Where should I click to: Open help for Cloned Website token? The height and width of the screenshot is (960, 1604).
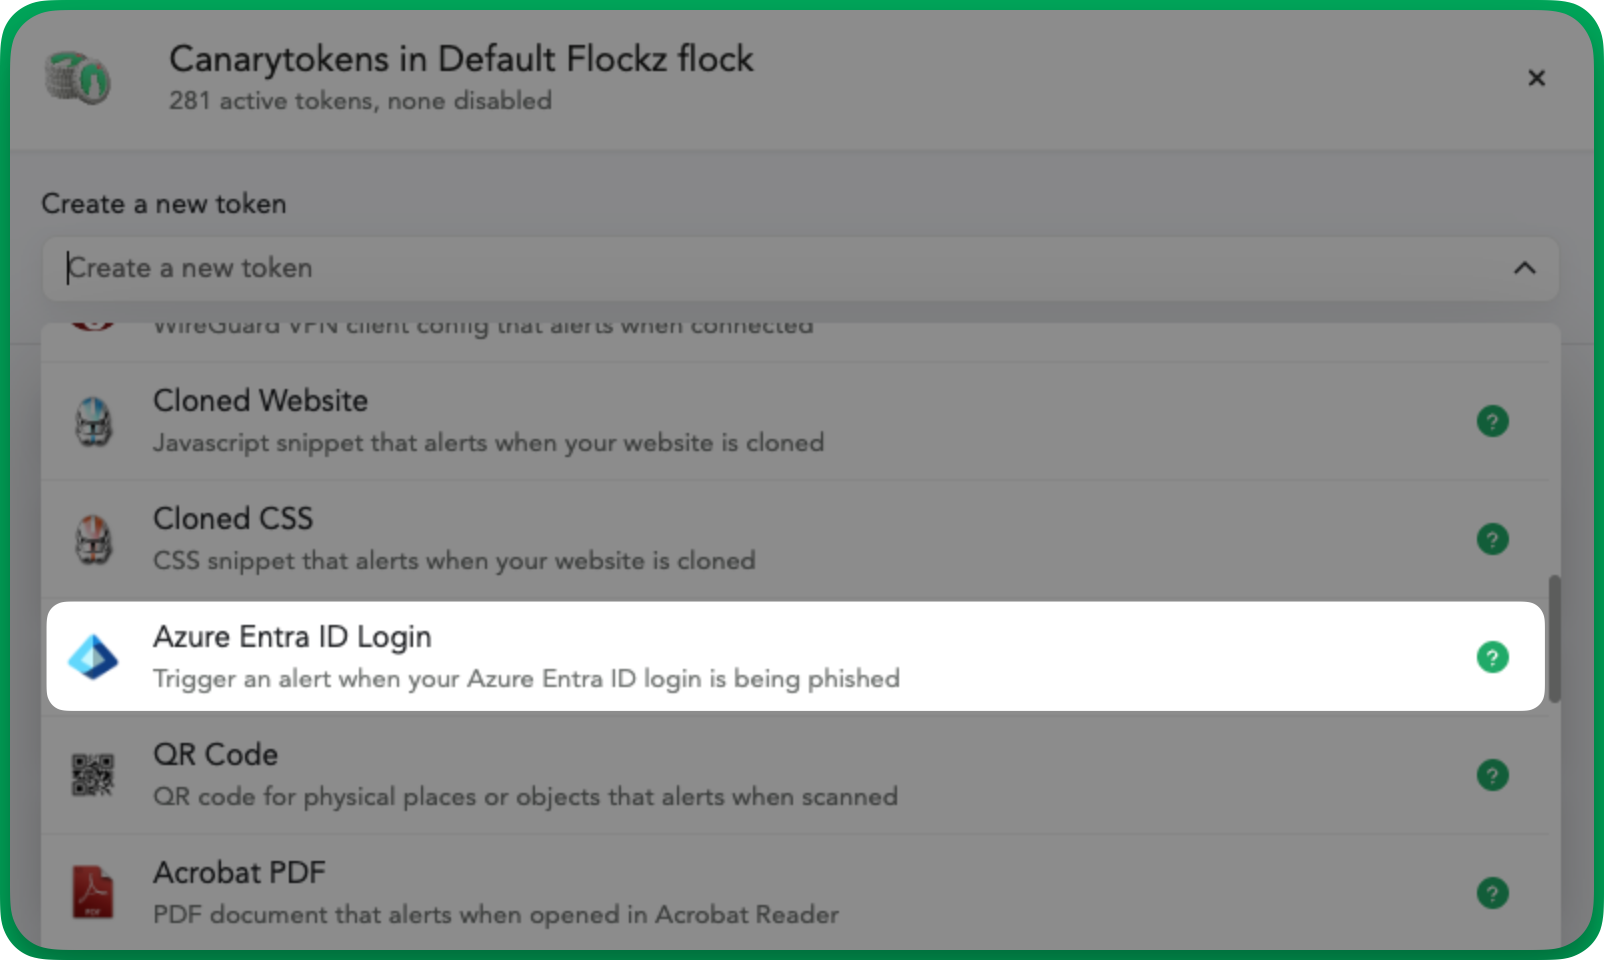click(x=1492, y=421)
